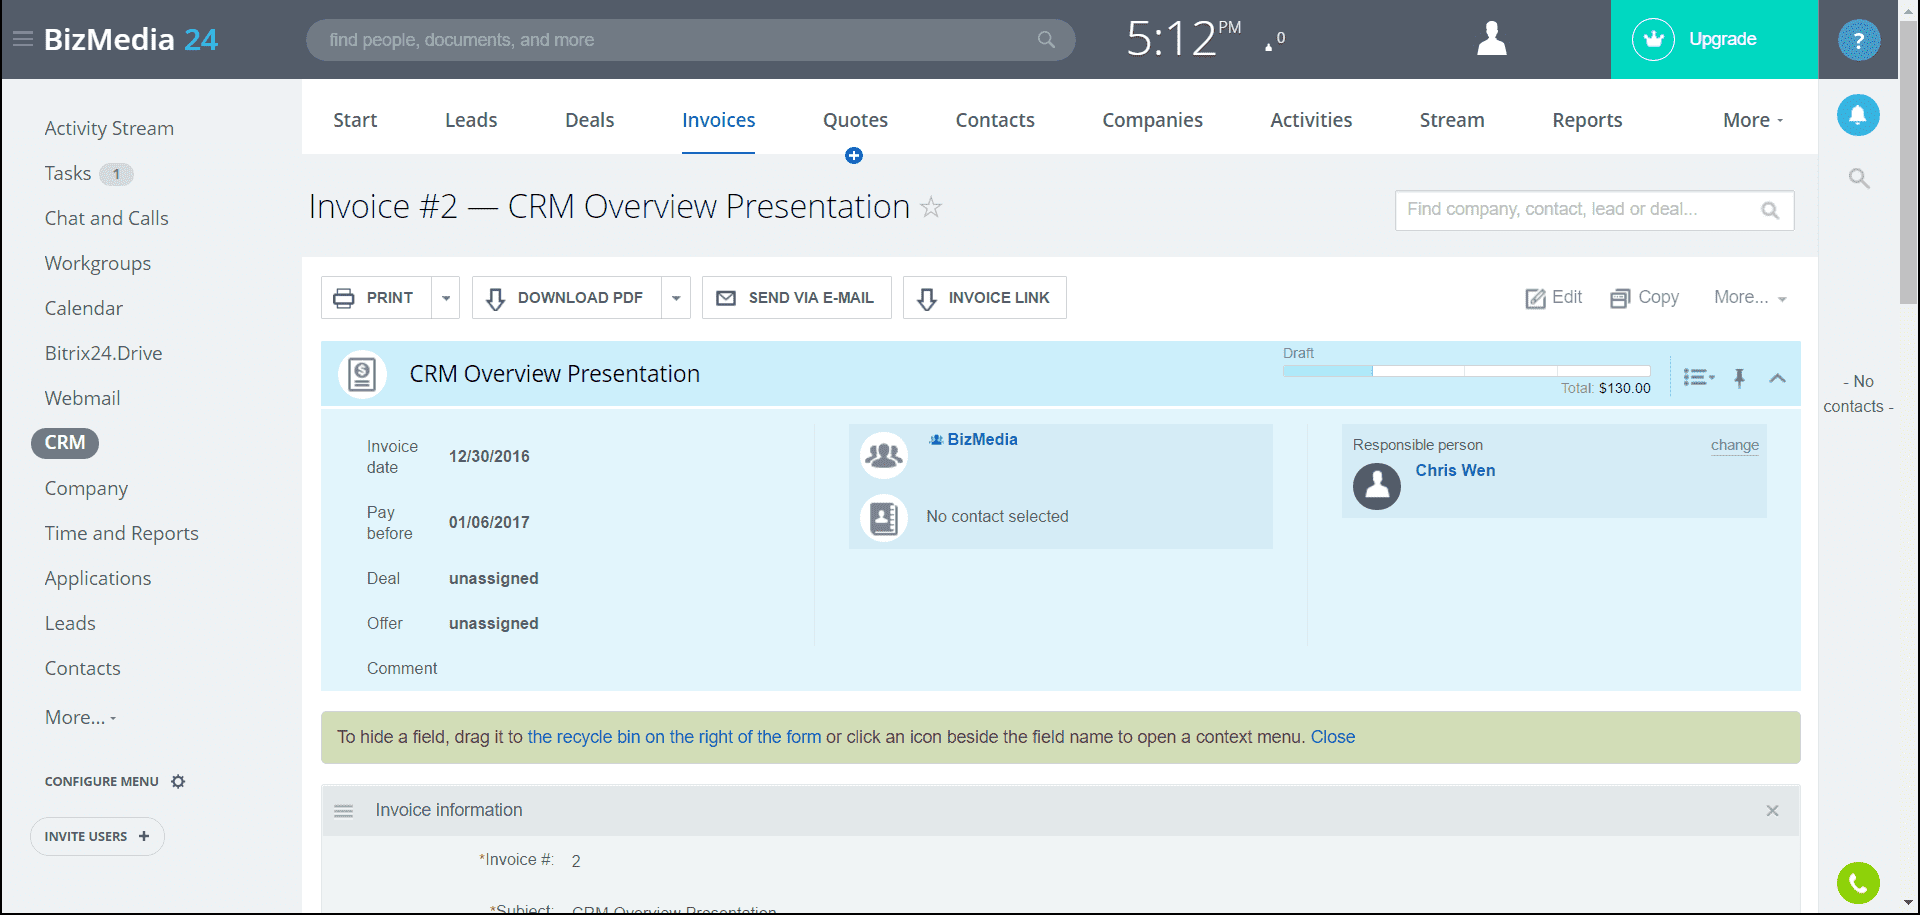Close the Invoice information section

tap(1772, 810)
